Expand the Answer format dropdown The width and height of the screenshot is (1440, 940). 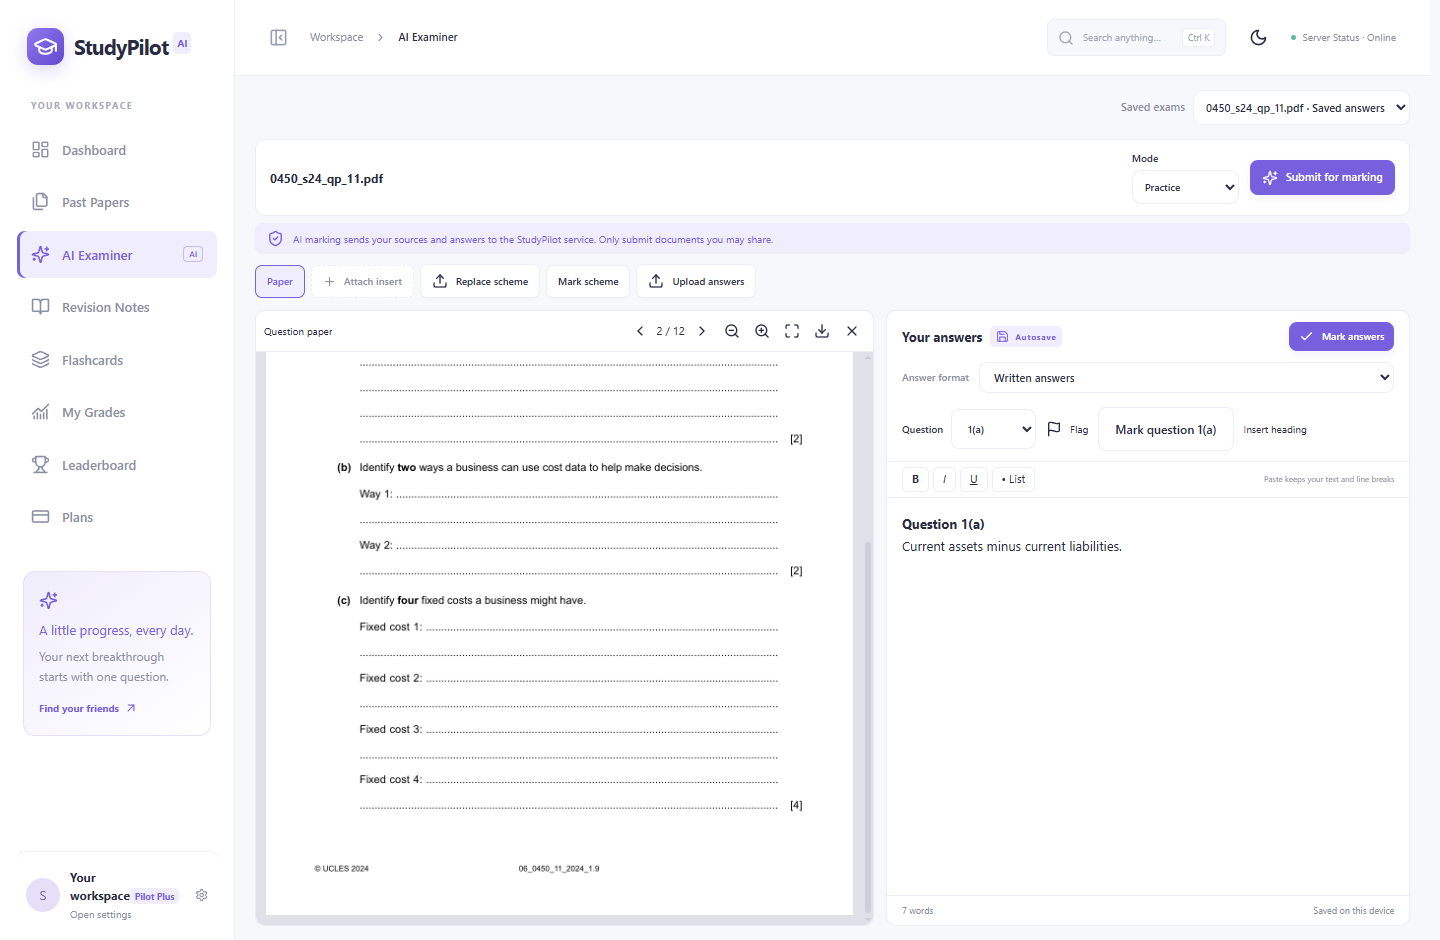pyautogui.click(x=1186, y=378)
